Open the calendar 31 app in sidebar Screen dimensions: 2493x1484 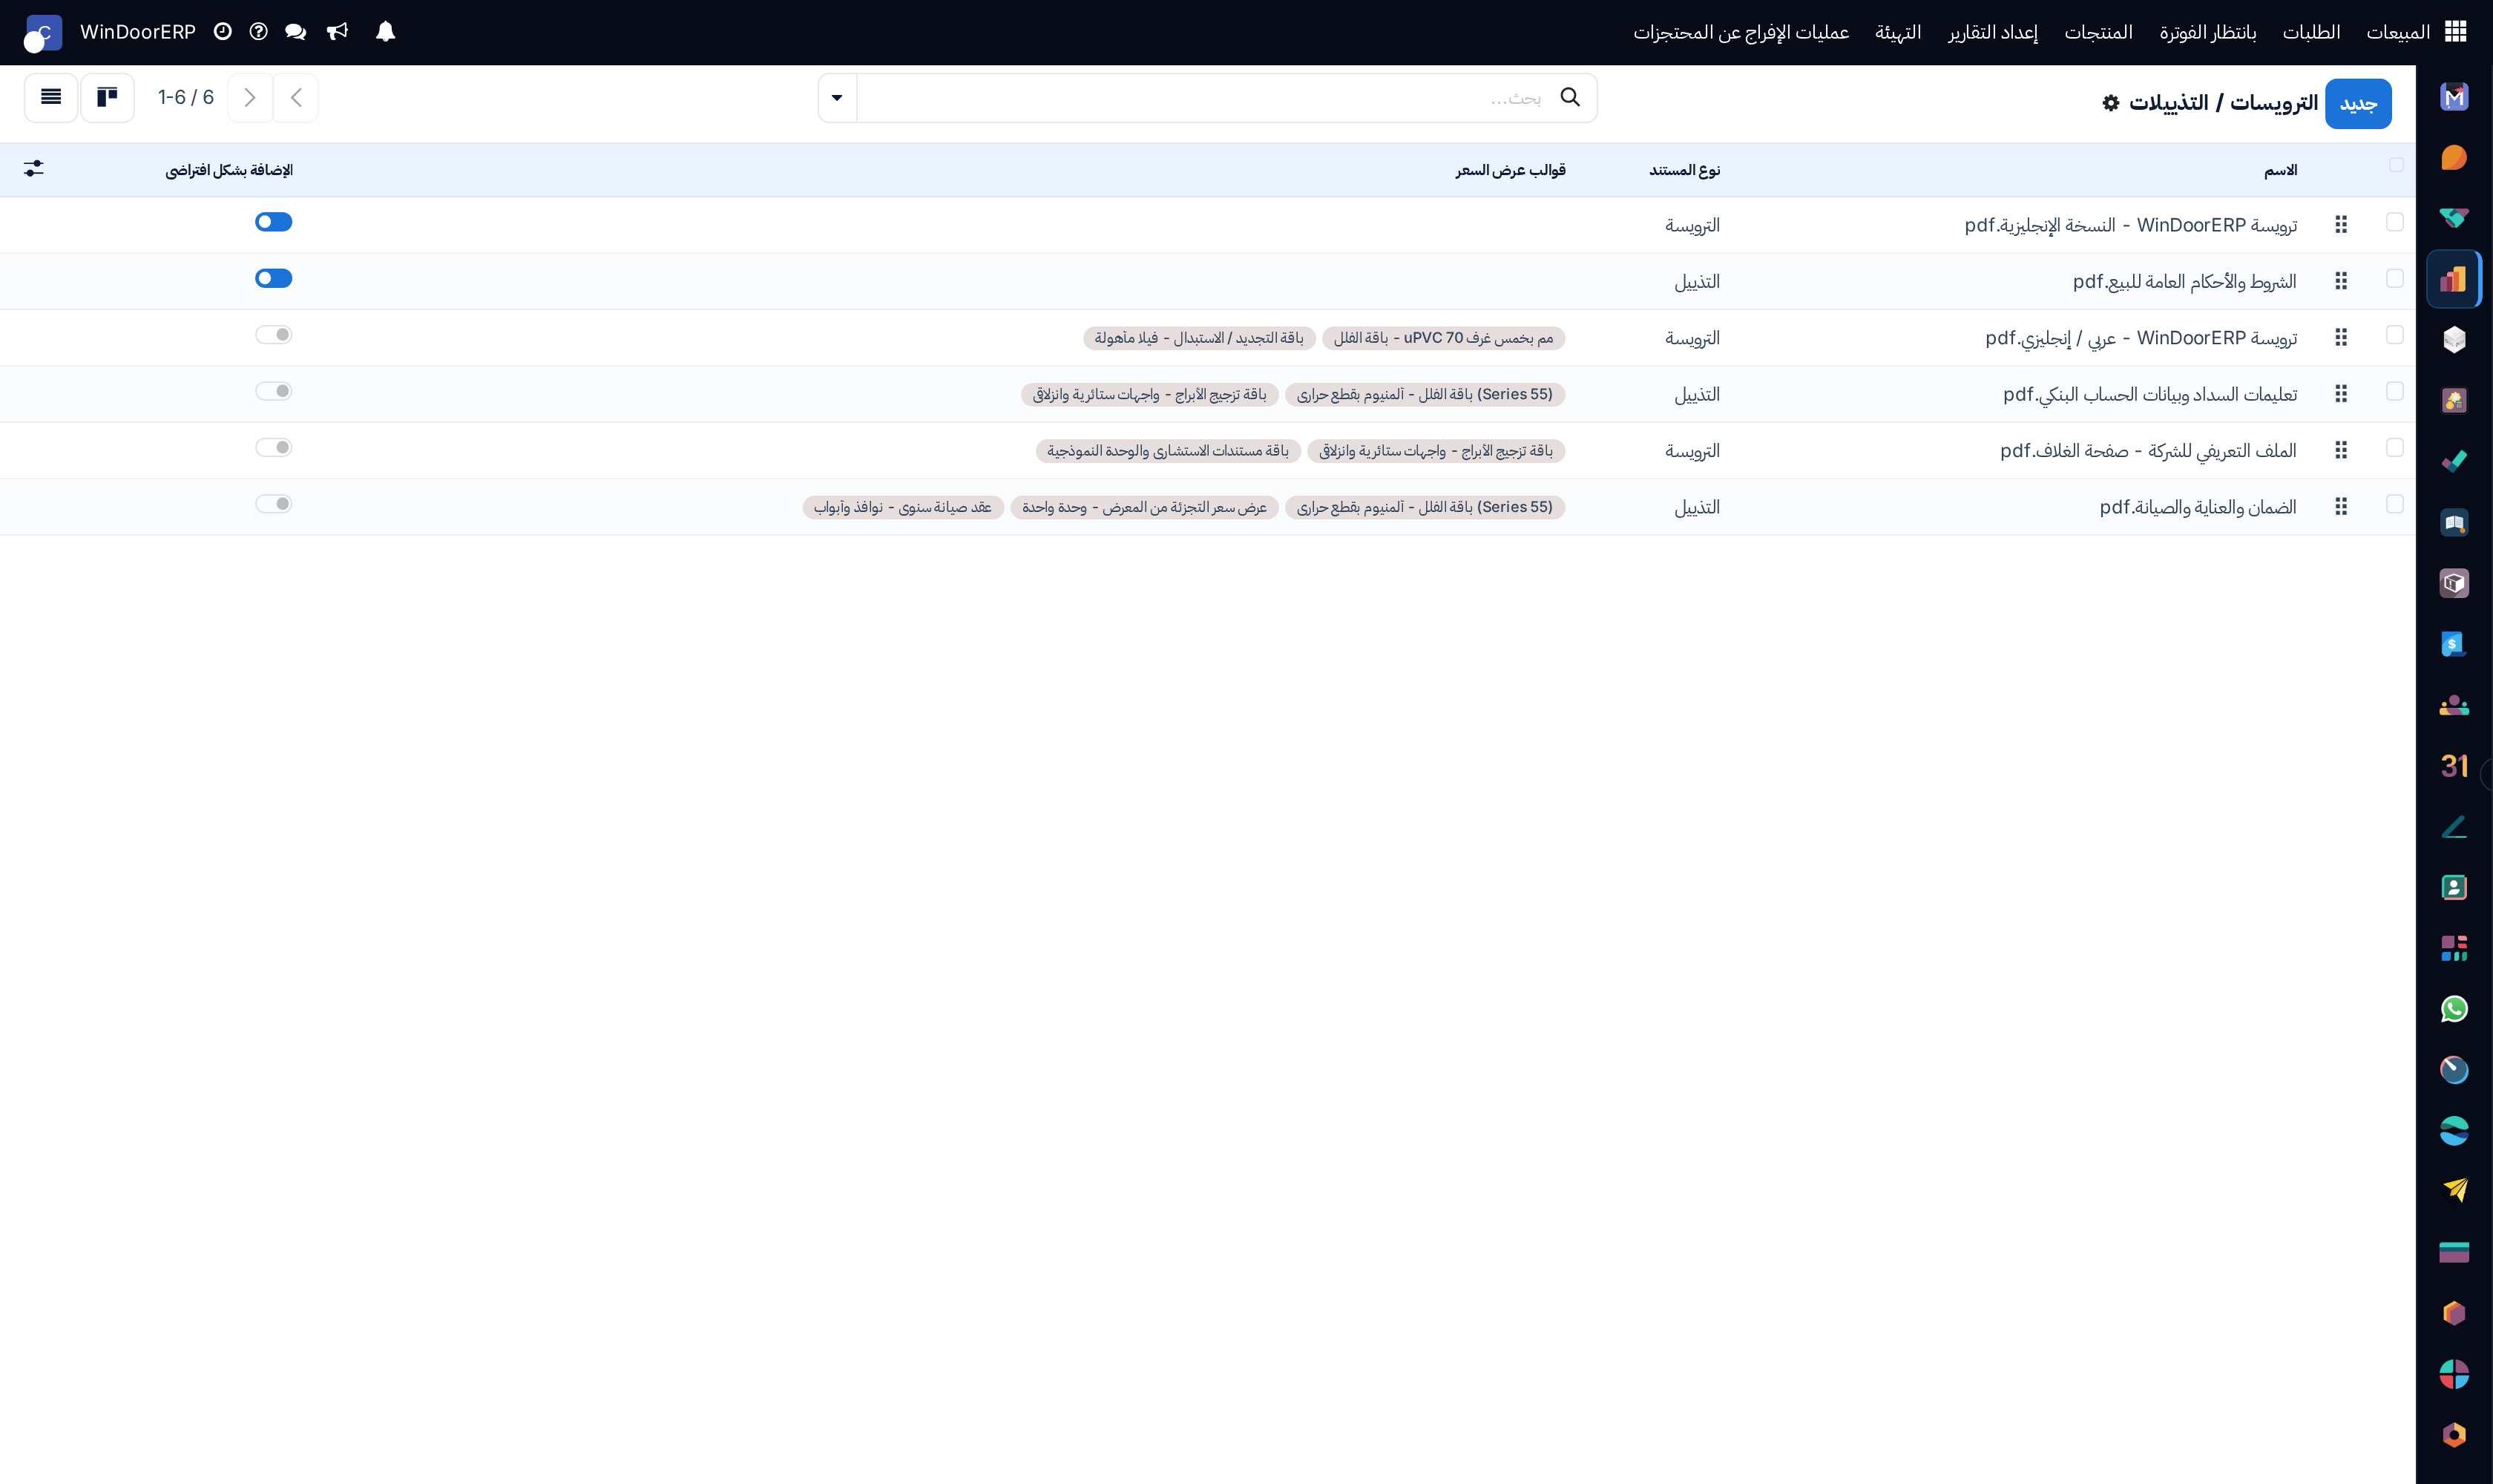click(x=2454, y=766)
